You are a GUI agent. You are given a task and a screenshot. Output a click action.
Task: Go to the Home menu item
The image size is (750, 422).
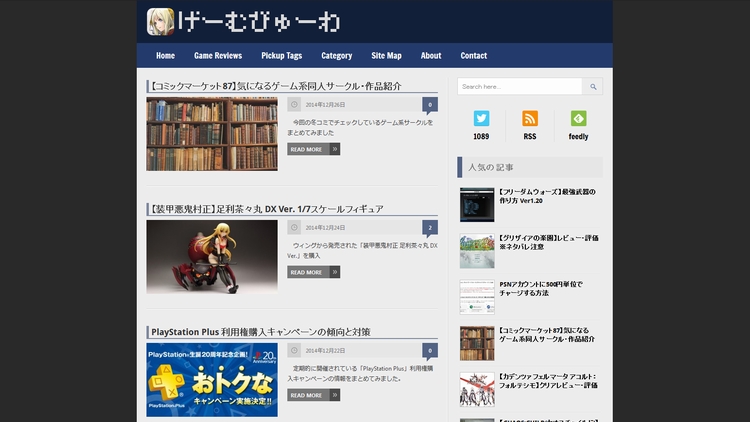pos(165,56)
